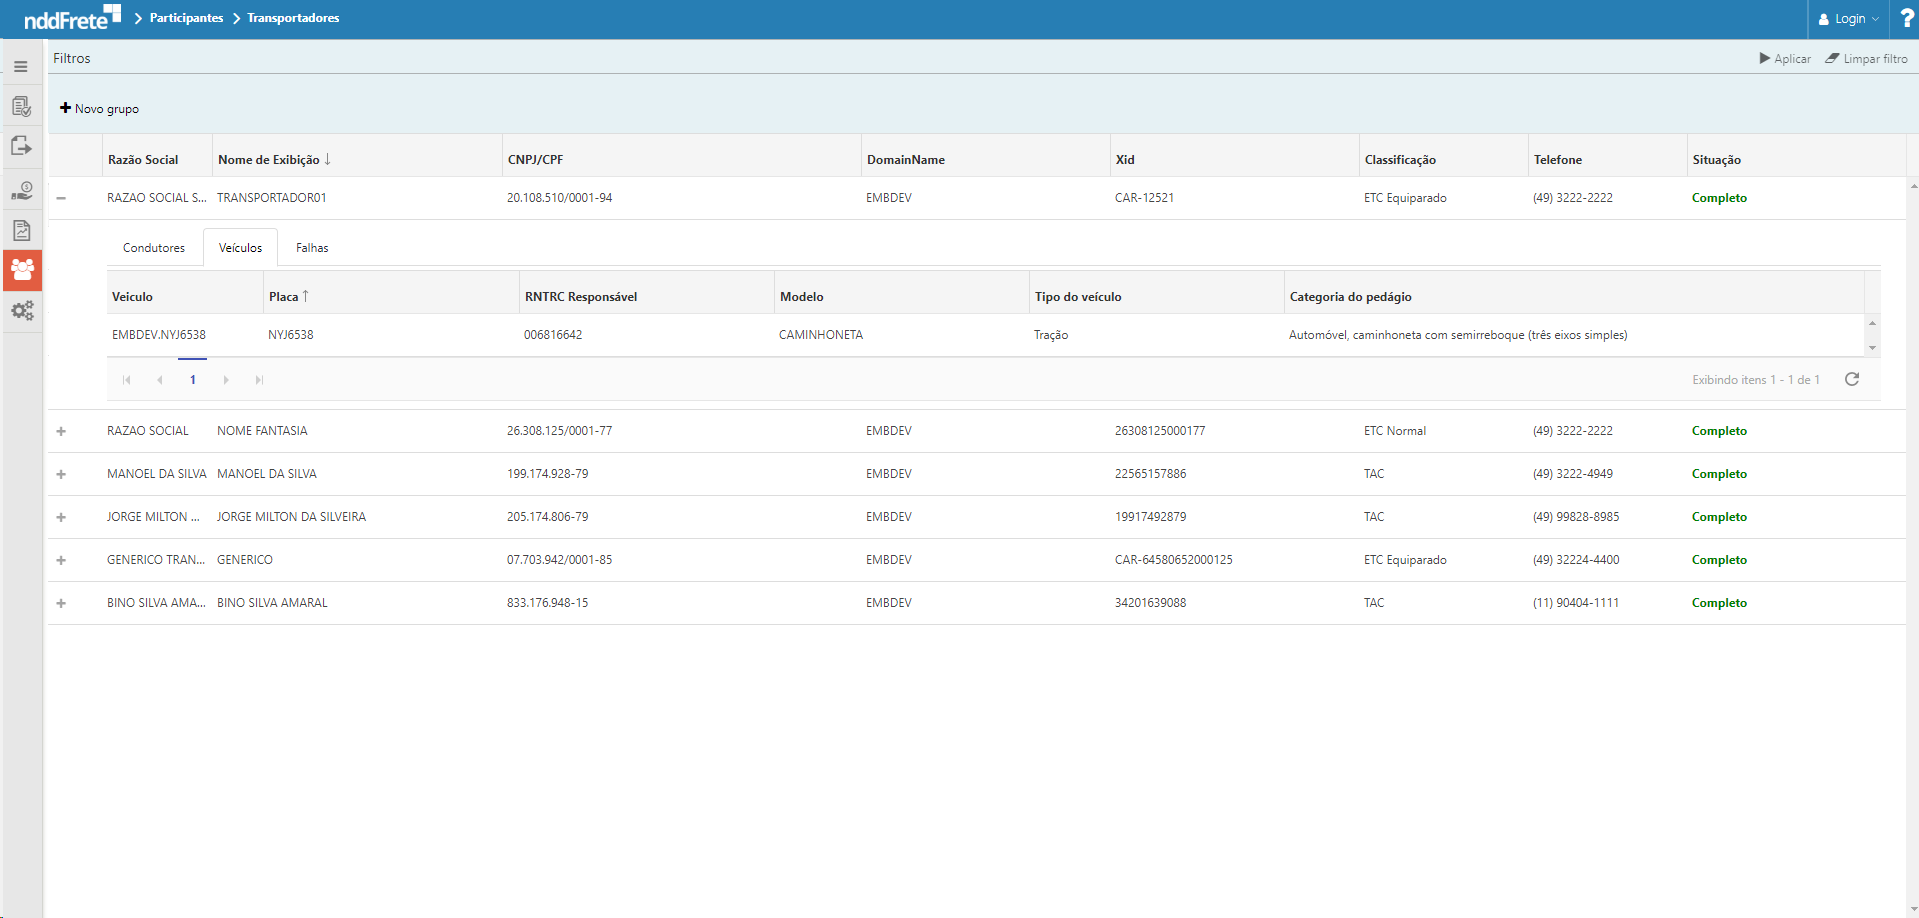Switch to the Falhas tab
Viewport: 1919px width, 918px height.
pos(312,248)
